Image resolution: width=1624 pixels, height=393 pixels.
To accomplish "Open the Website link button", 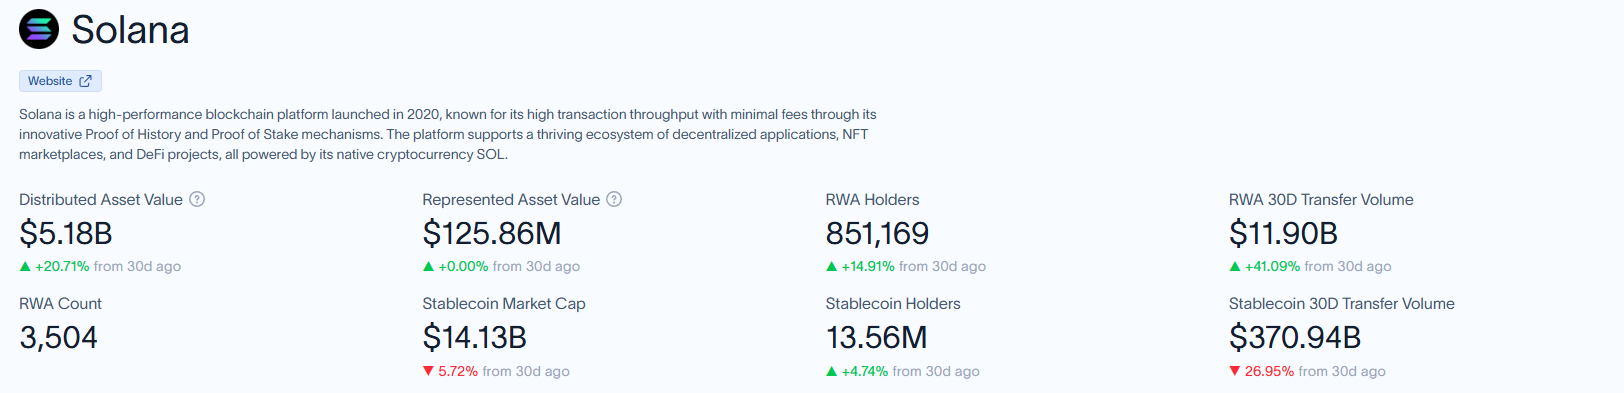I will click(x=60, y=81).
